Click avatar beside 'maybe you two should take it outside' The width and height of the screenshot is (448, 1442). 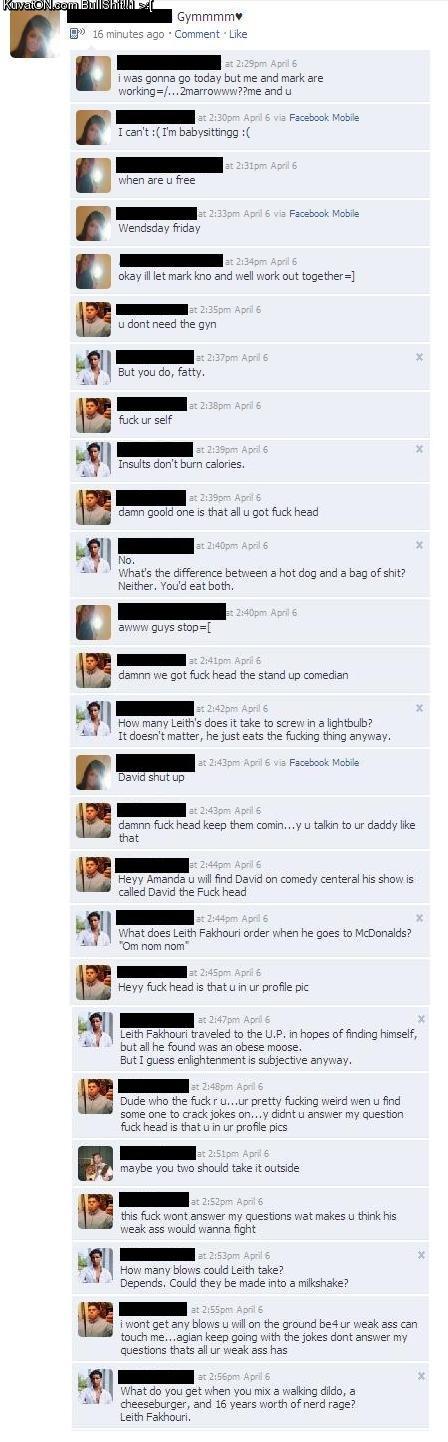point(95,1163)
